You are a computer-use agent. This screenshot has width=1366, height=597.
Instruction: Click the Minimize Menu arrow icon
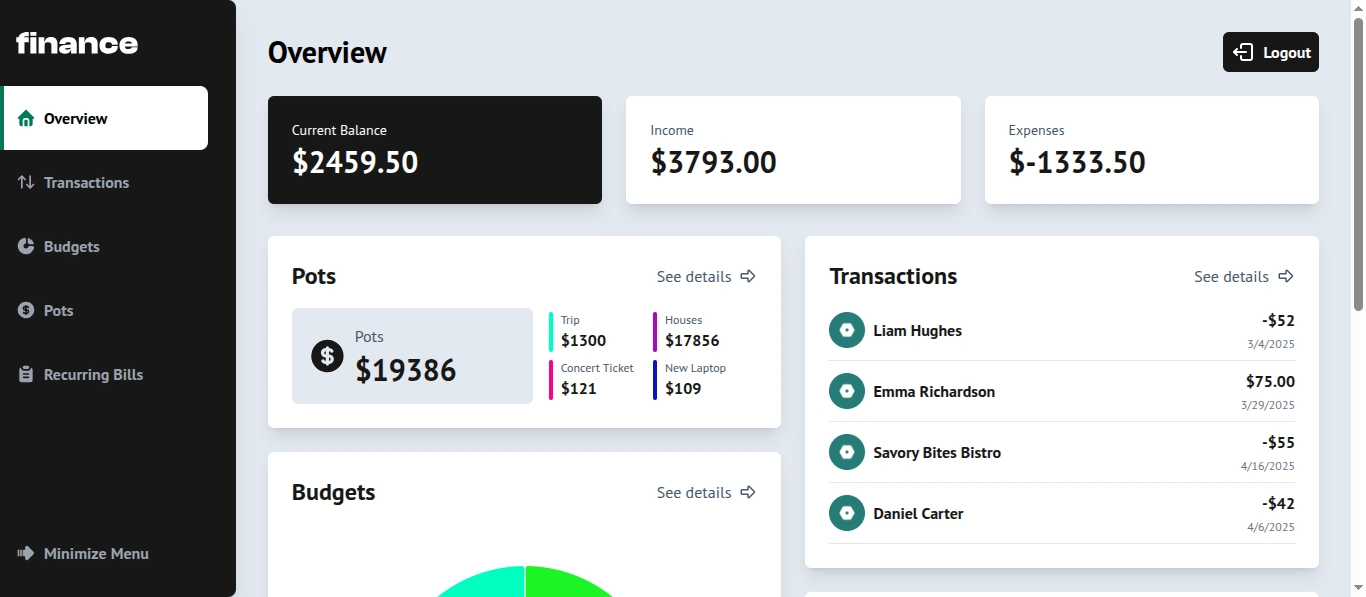pyautogui.click(x=26, y=553)
